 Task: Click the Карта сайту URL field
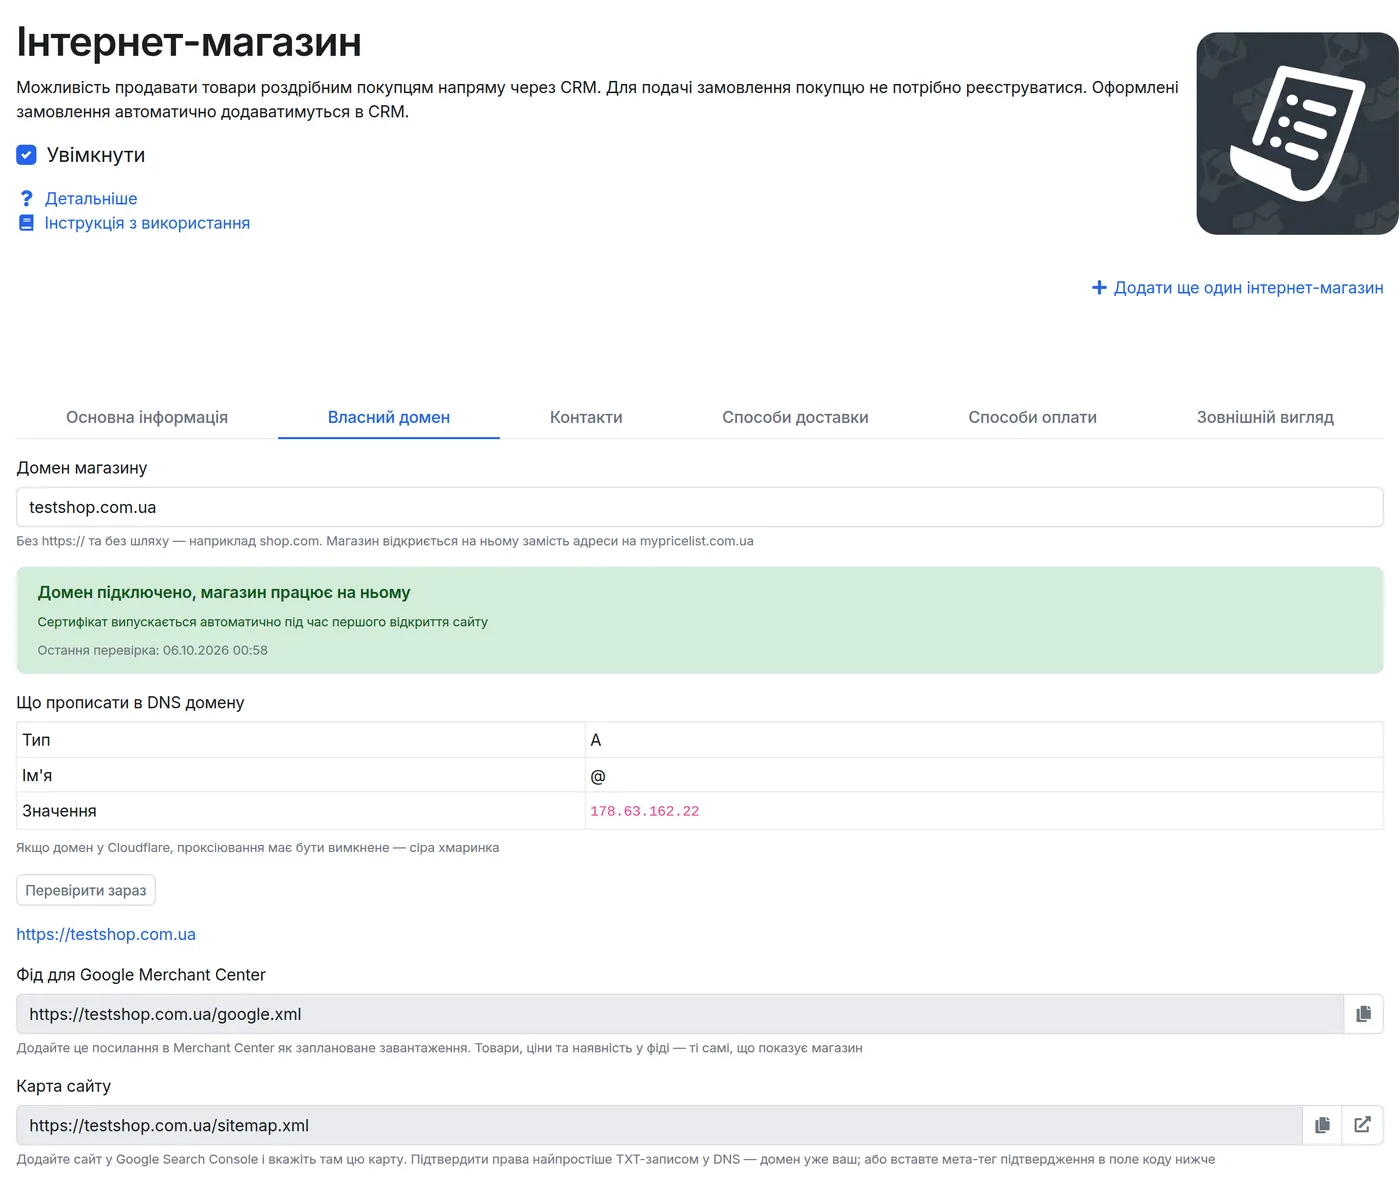pyautogui.click(x=659, y=1125)
